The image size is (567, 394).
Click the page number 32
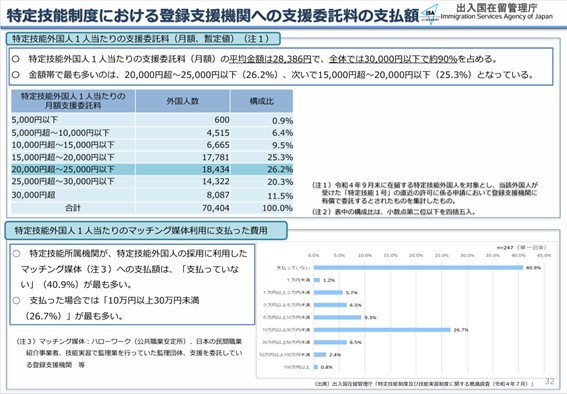point(549,381)
